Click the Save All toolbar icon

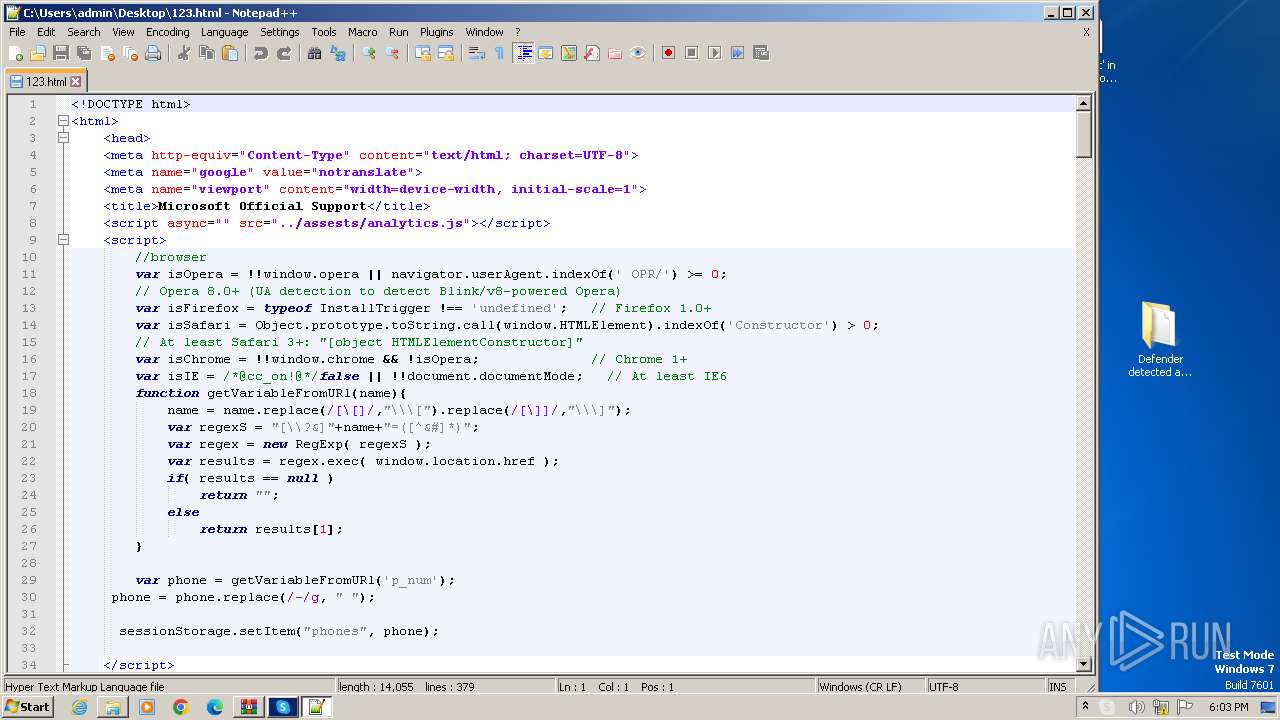tap(84, 53)
